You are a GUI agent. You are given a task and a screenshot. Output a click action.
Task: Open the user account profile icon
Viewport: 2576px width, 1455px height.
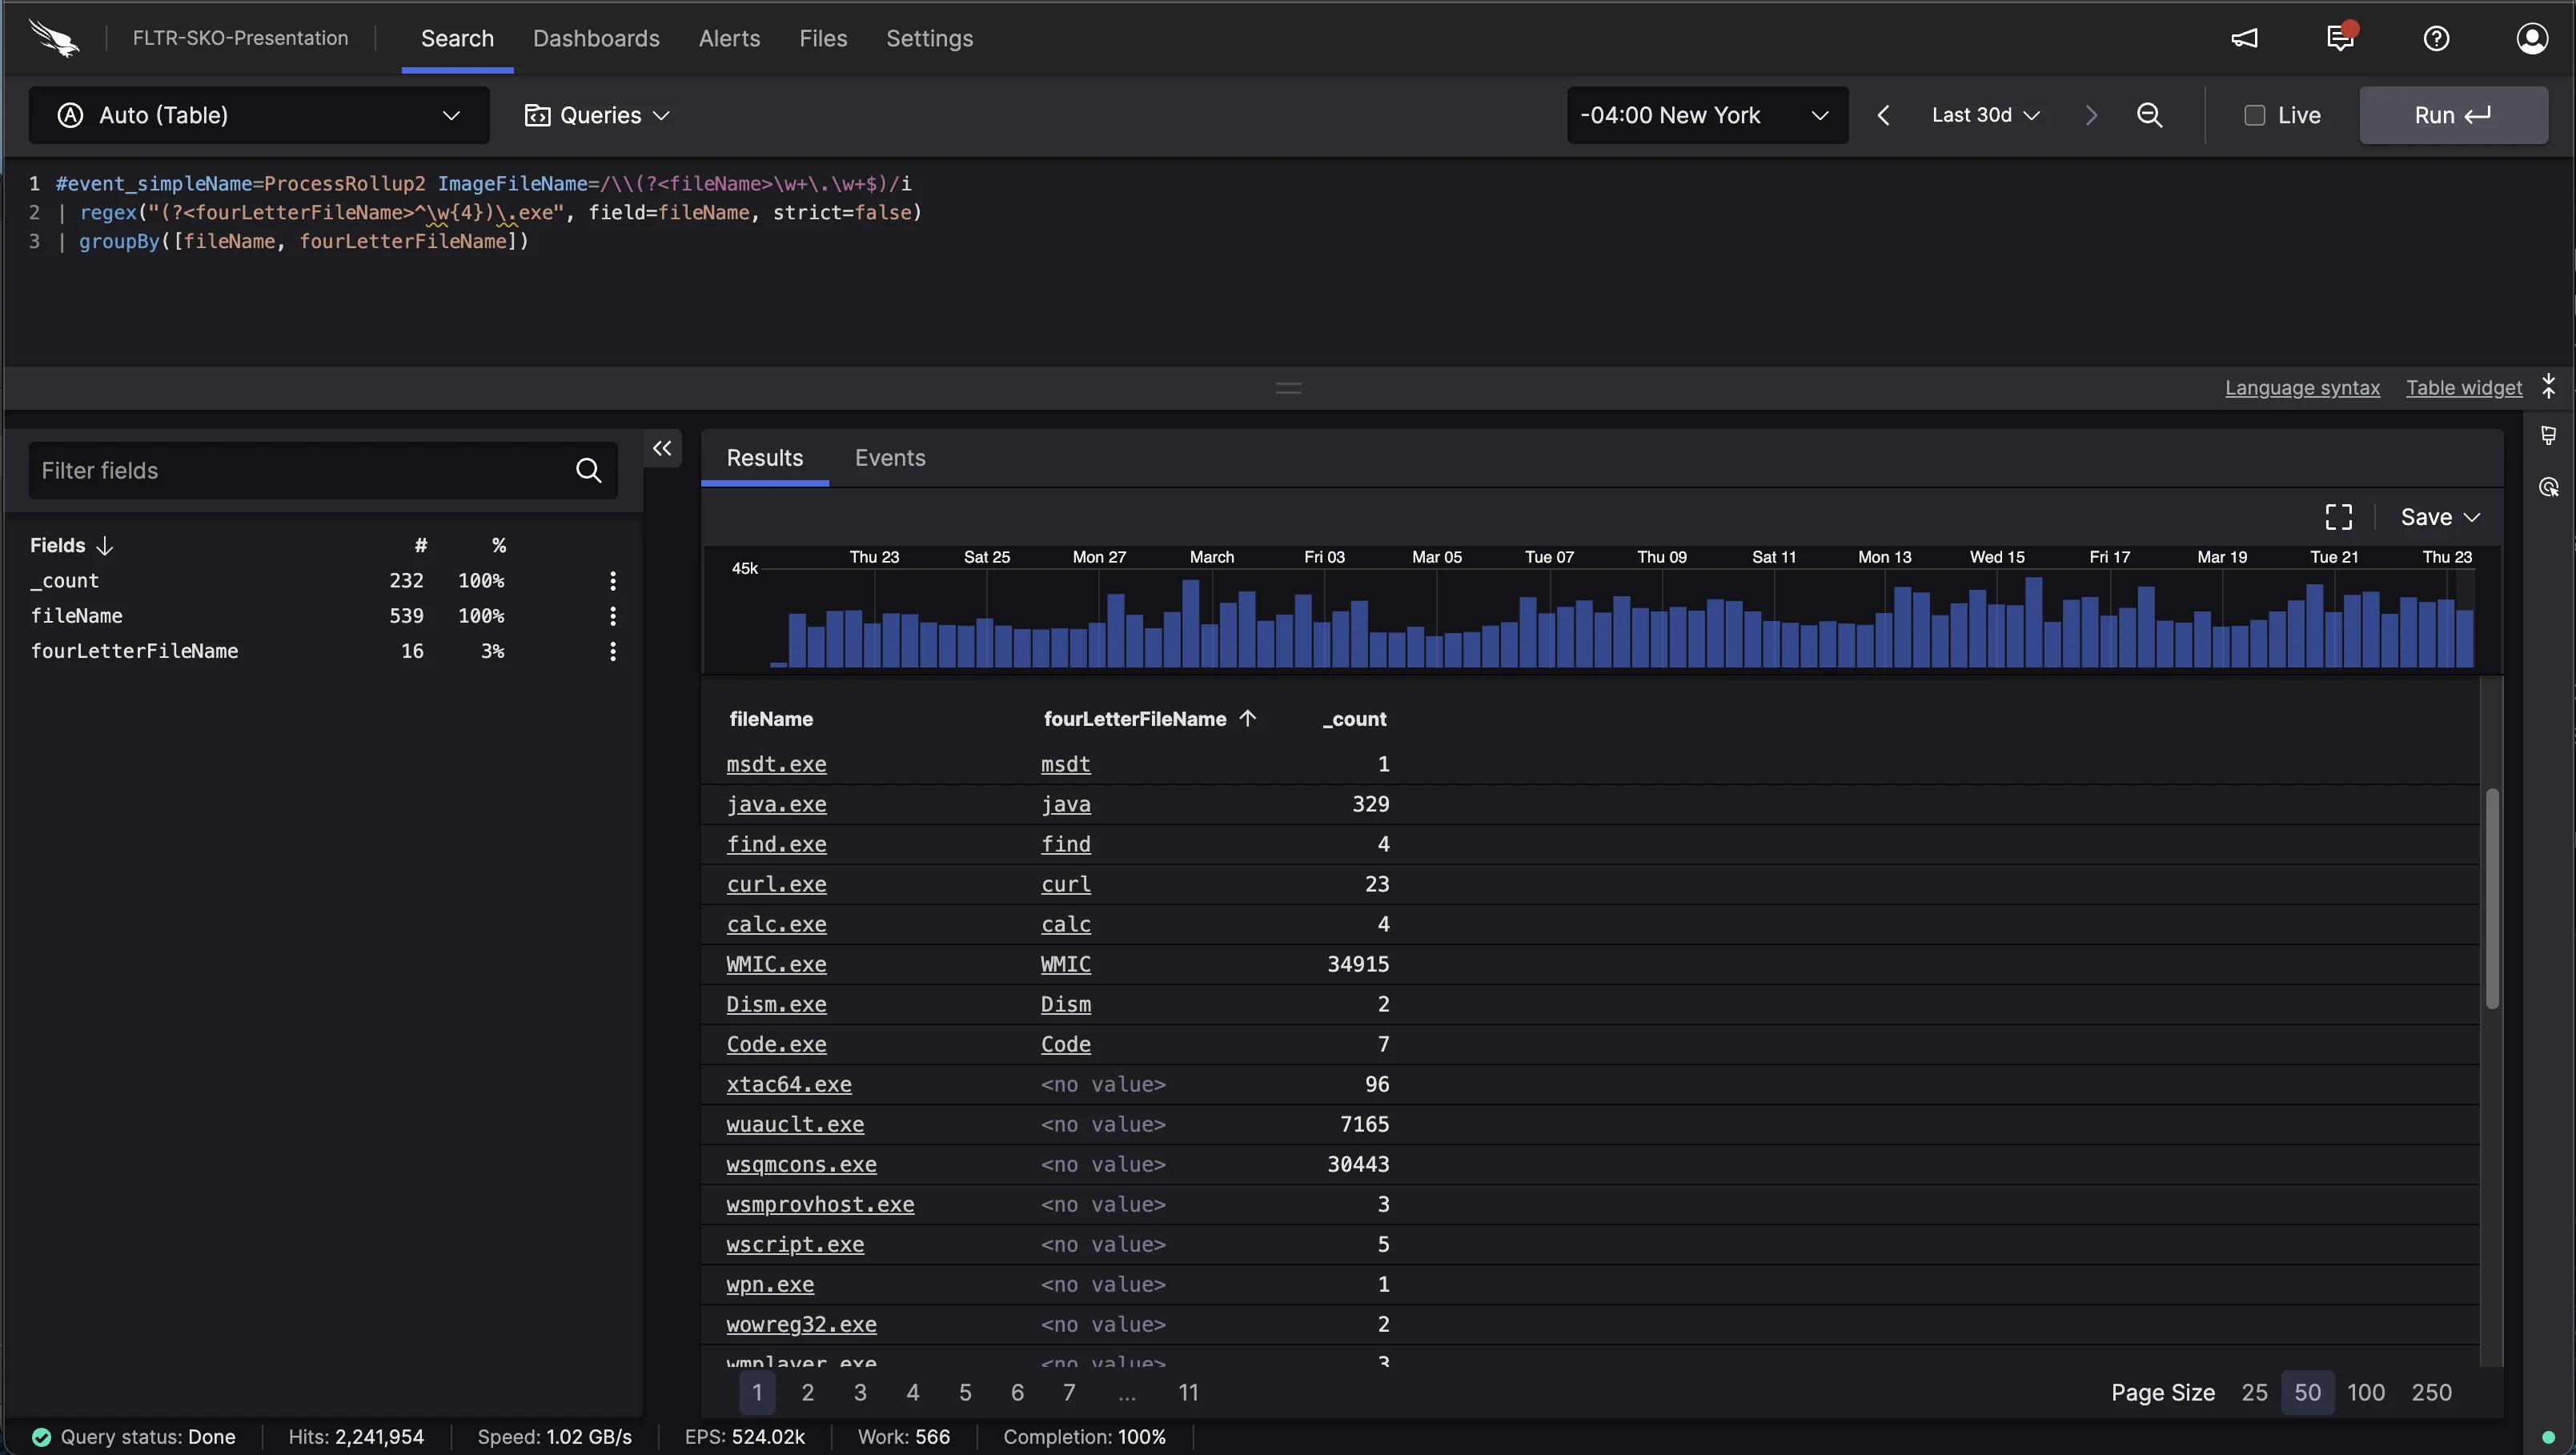[x=2532, y=38]
